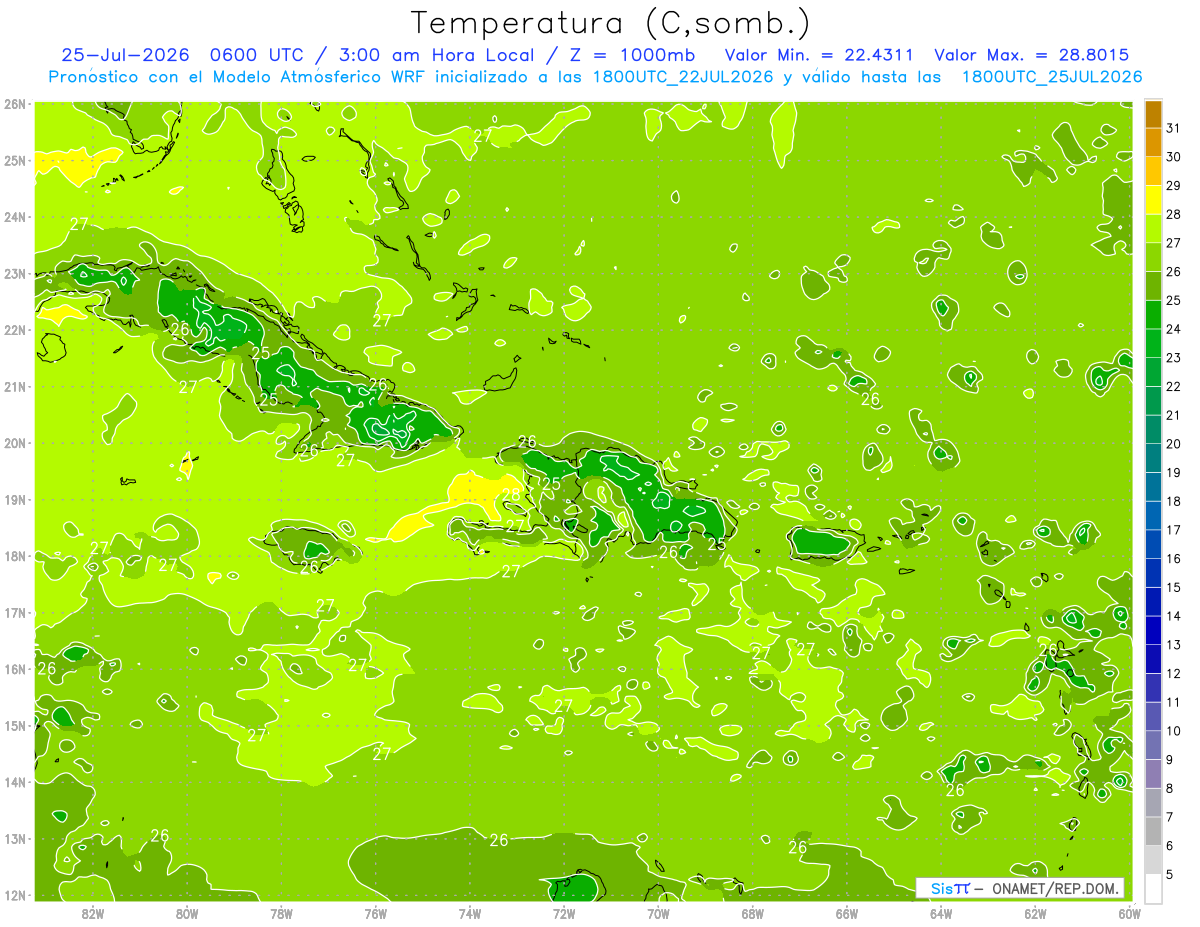The width and height of the screenshot is (1200, 927).
Task: Click the '82W' longitude axis label
Action: pos(93,913)
